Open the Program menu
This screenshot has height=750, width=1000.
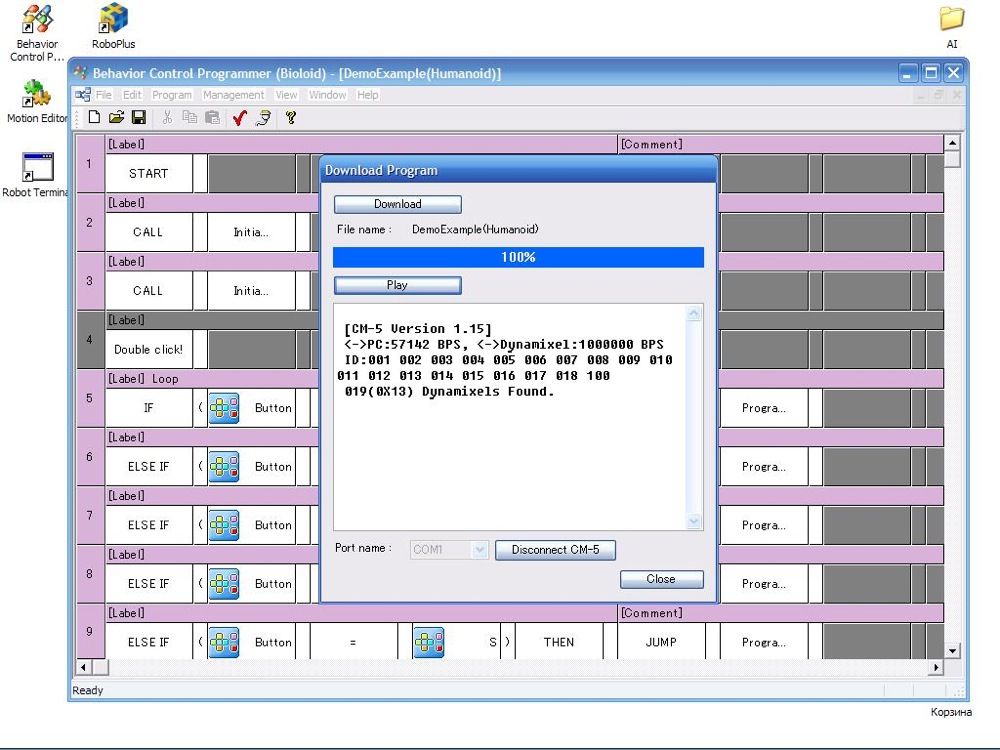[x=172, y=95]
